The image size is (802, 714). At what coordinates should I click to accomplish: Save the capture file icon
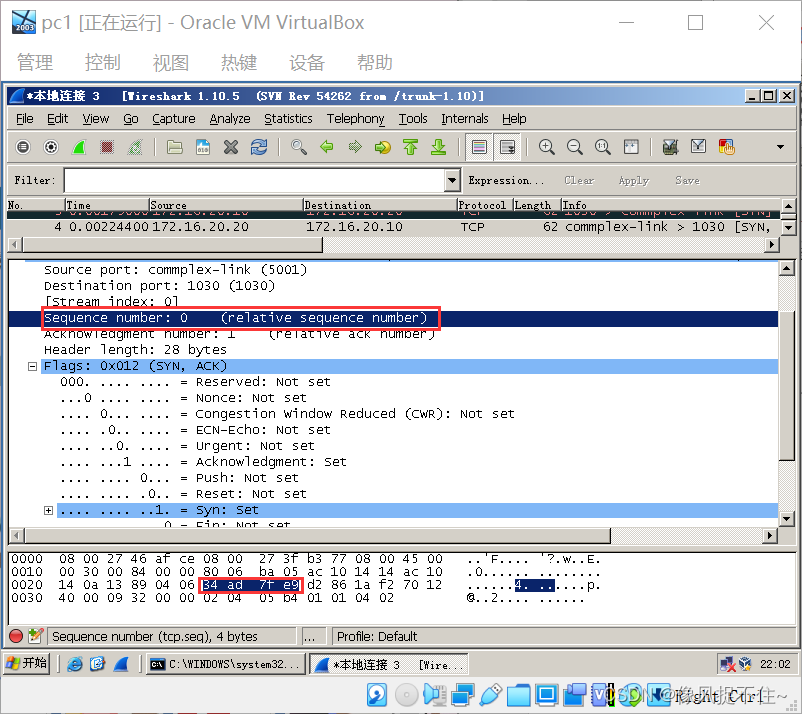pyautogui.click(x=203, y=147)
